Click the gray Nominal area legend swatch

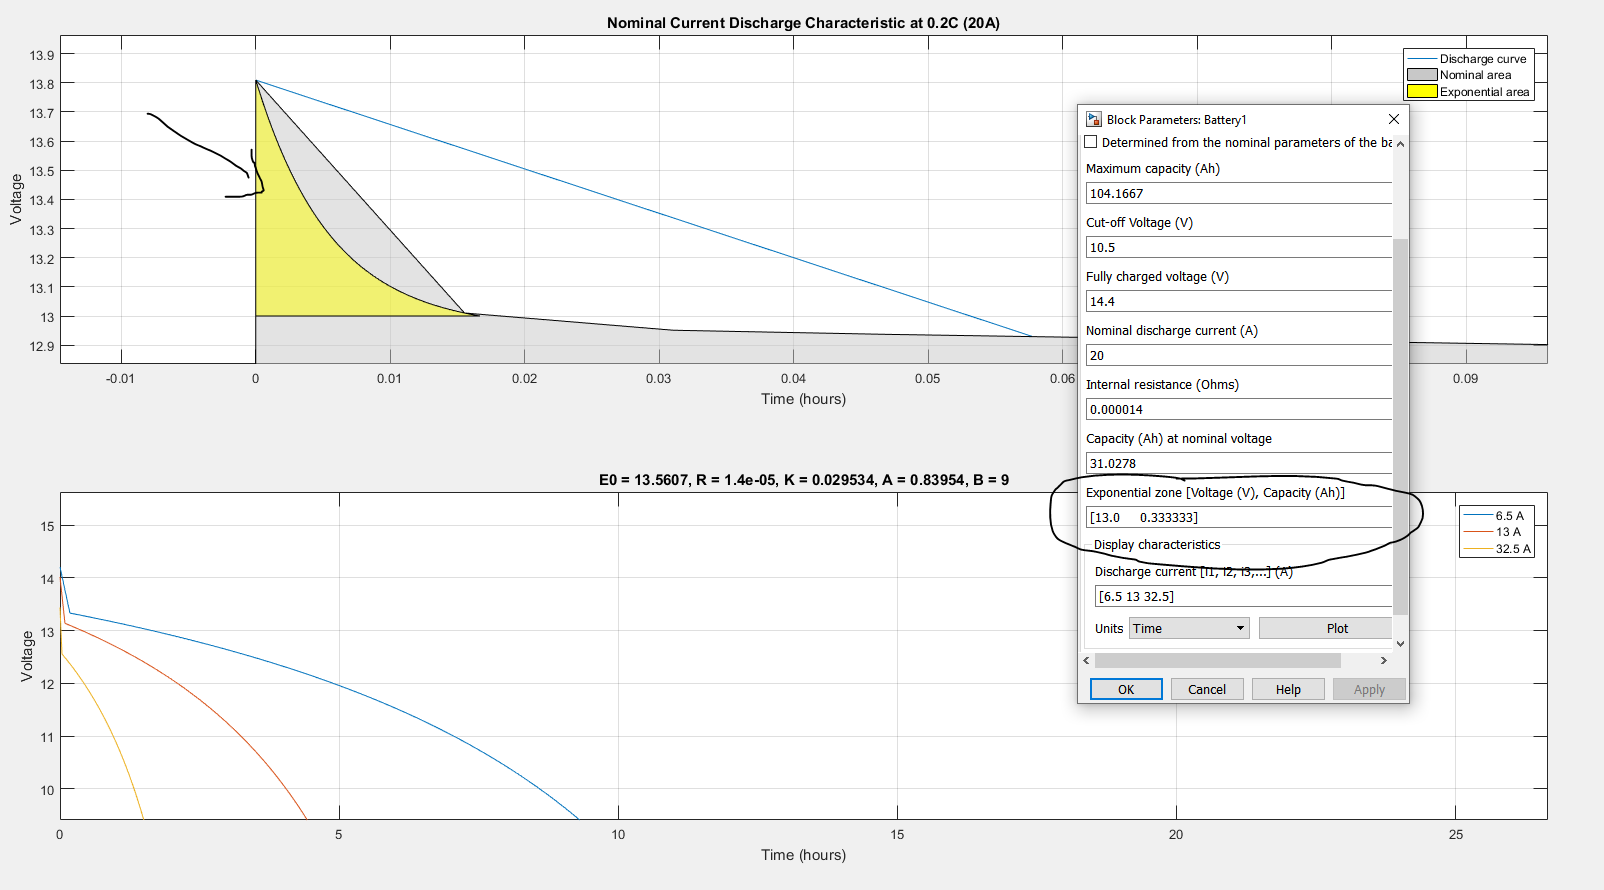tap(1422, 75)
